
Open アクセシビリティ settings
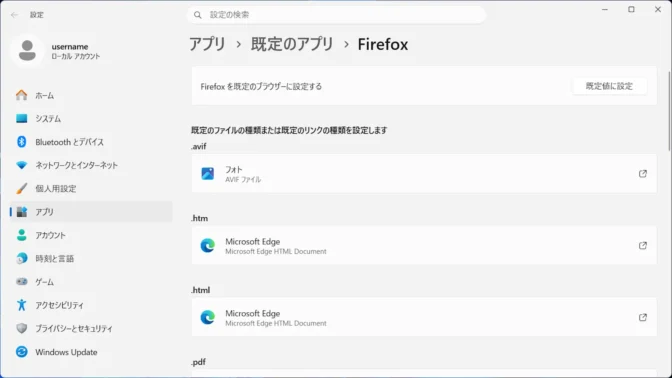tap(91, 305)
